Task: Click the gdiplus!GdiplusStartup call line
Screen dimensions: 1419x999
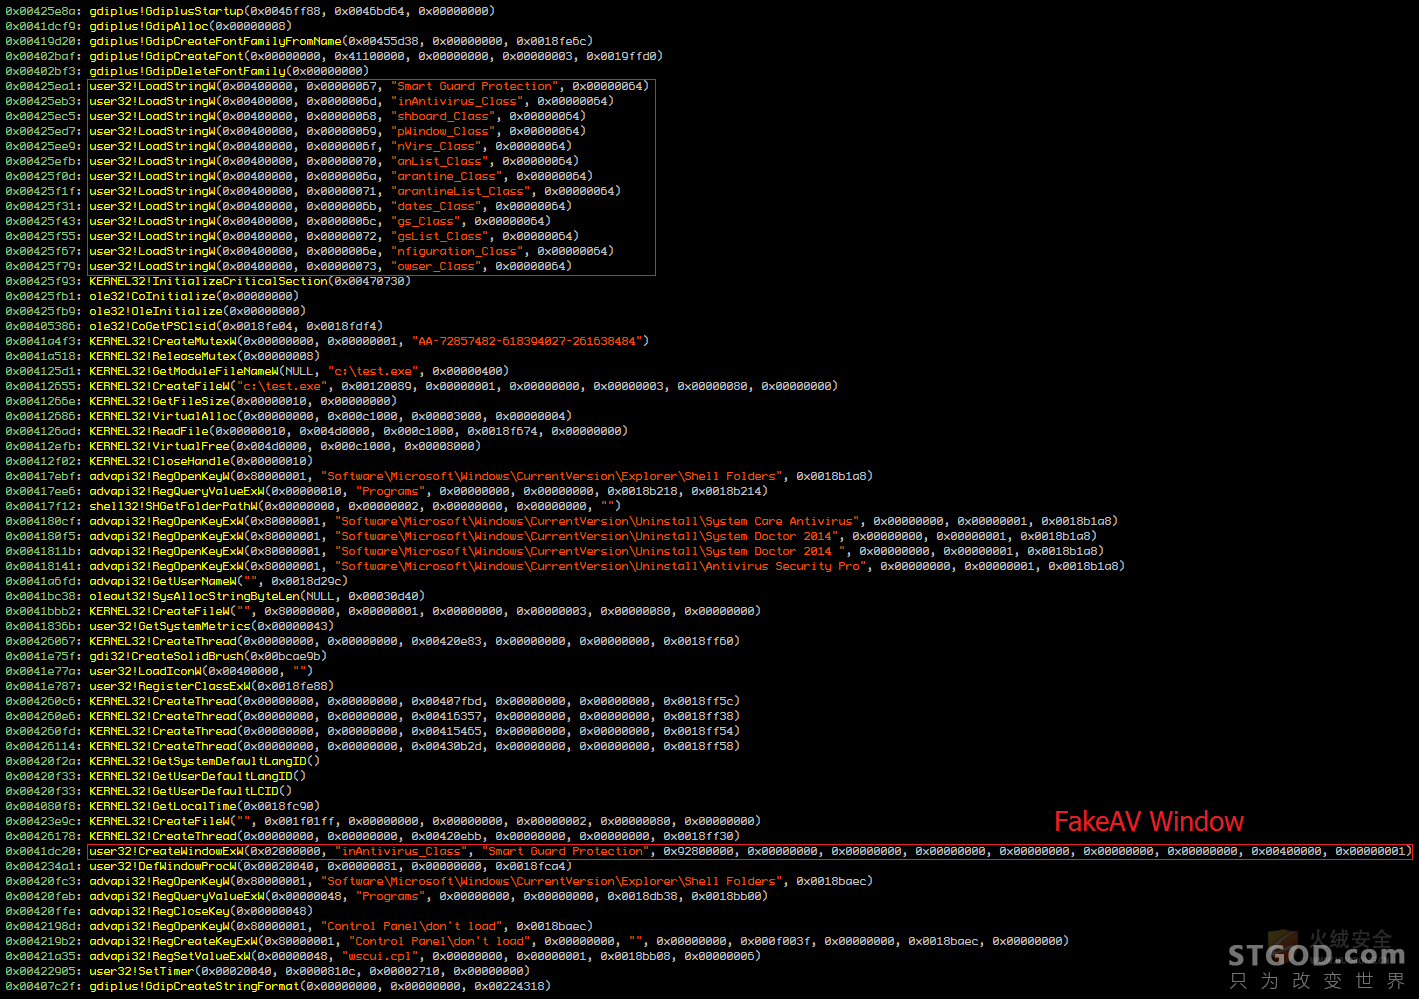Action: click(x=250, y=11)
